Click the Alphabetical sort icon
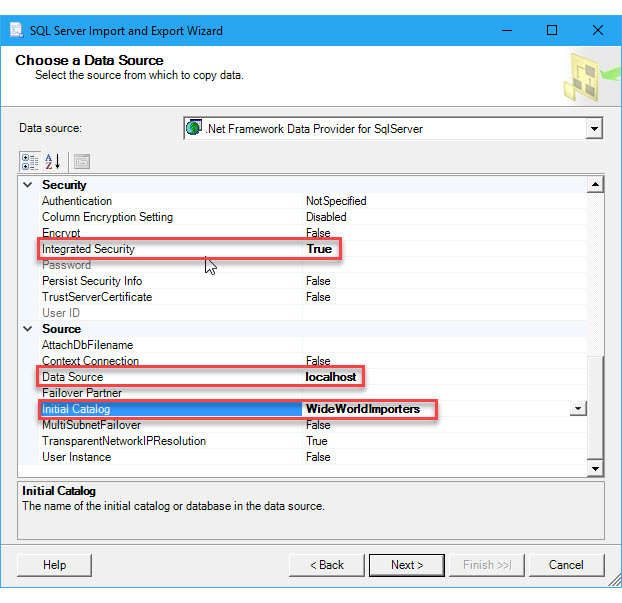 53,161
